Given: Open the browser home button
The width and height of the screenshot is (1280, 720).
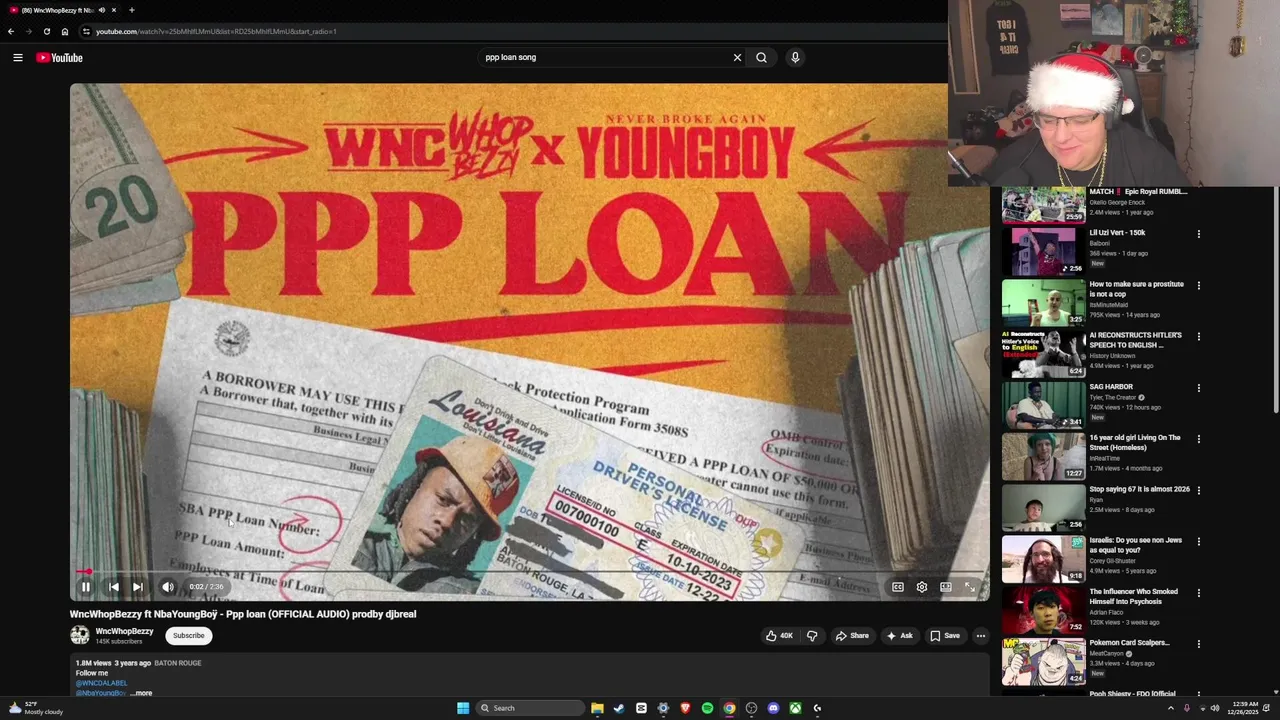Looking at the screenshot, I should (65, 31).
